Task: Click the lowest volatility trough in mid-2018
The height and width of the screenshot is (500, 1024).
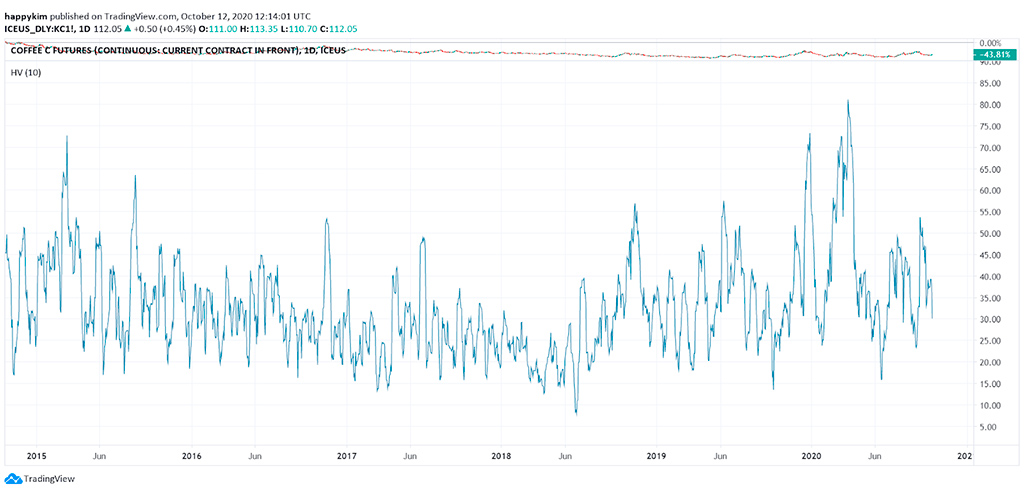Action: (576, 412)
